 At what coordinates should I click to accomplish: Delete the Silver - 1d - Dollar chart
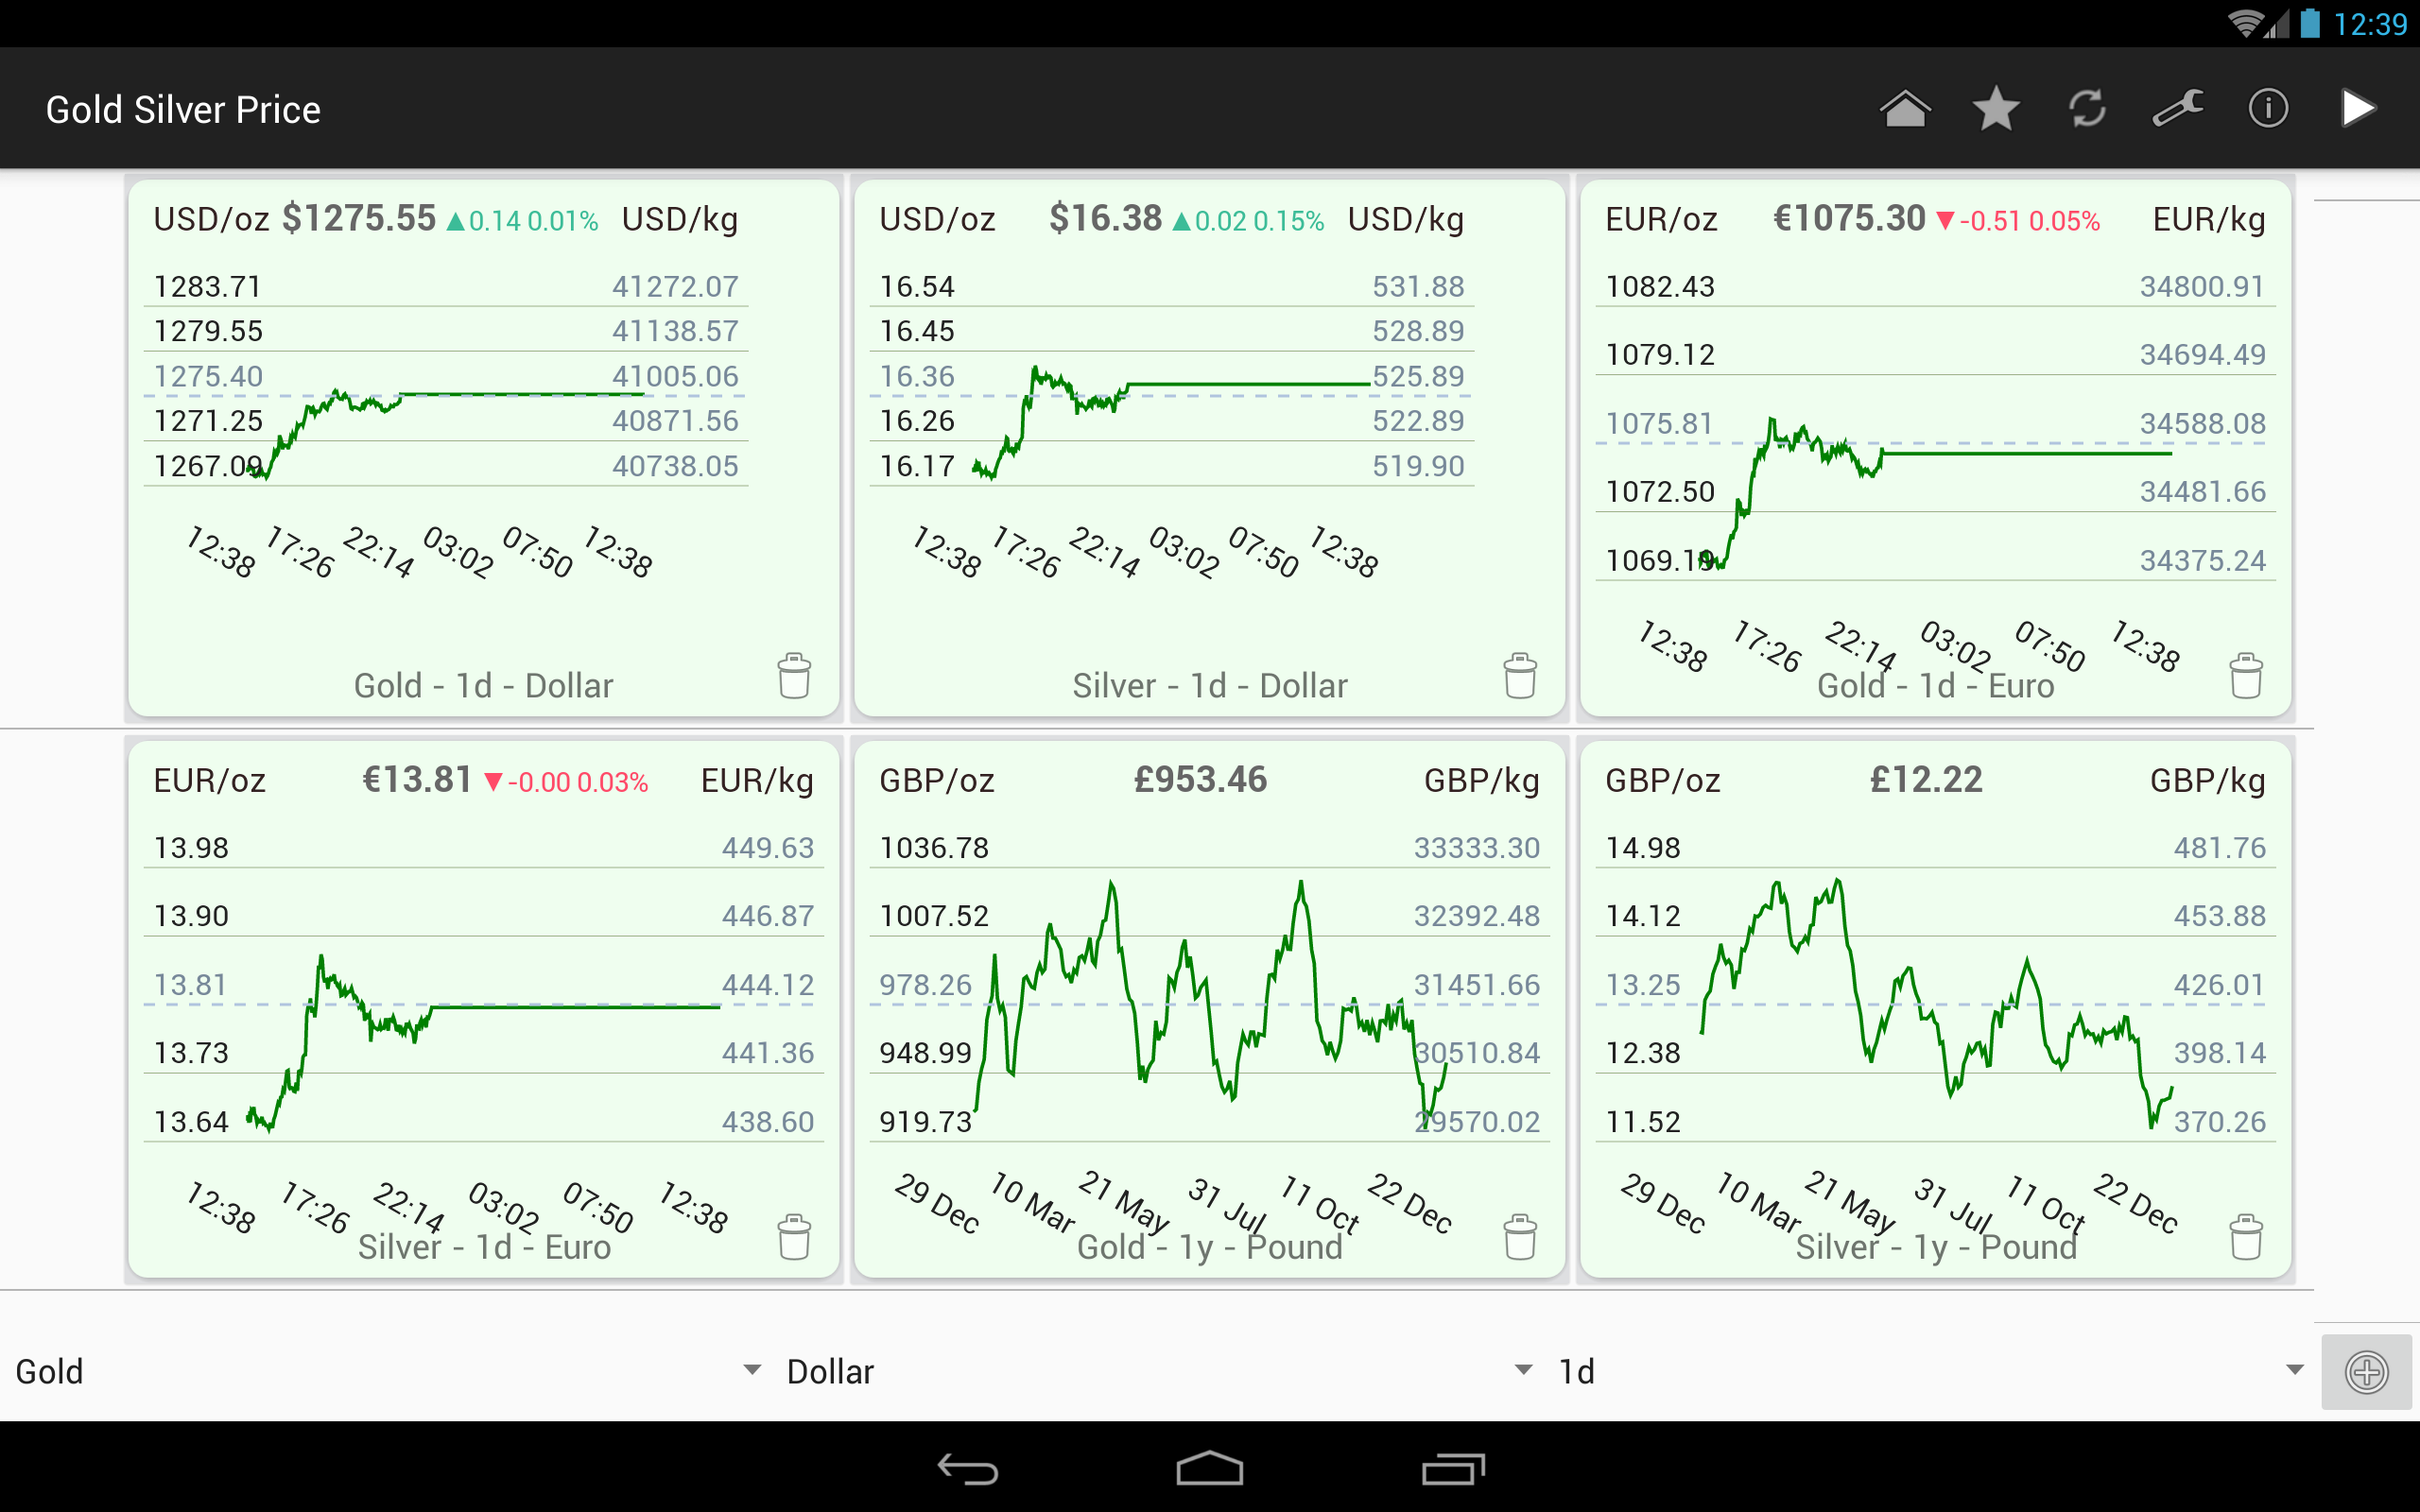click(1520, 676)
